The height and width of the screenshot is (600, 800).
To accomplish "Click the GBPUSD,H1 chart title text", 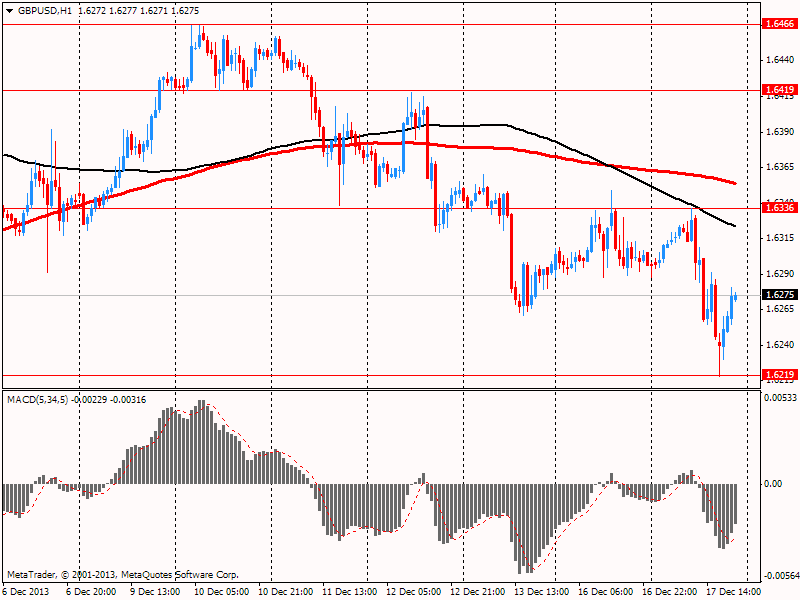I will pyautogui.click(x=45, y=11).
